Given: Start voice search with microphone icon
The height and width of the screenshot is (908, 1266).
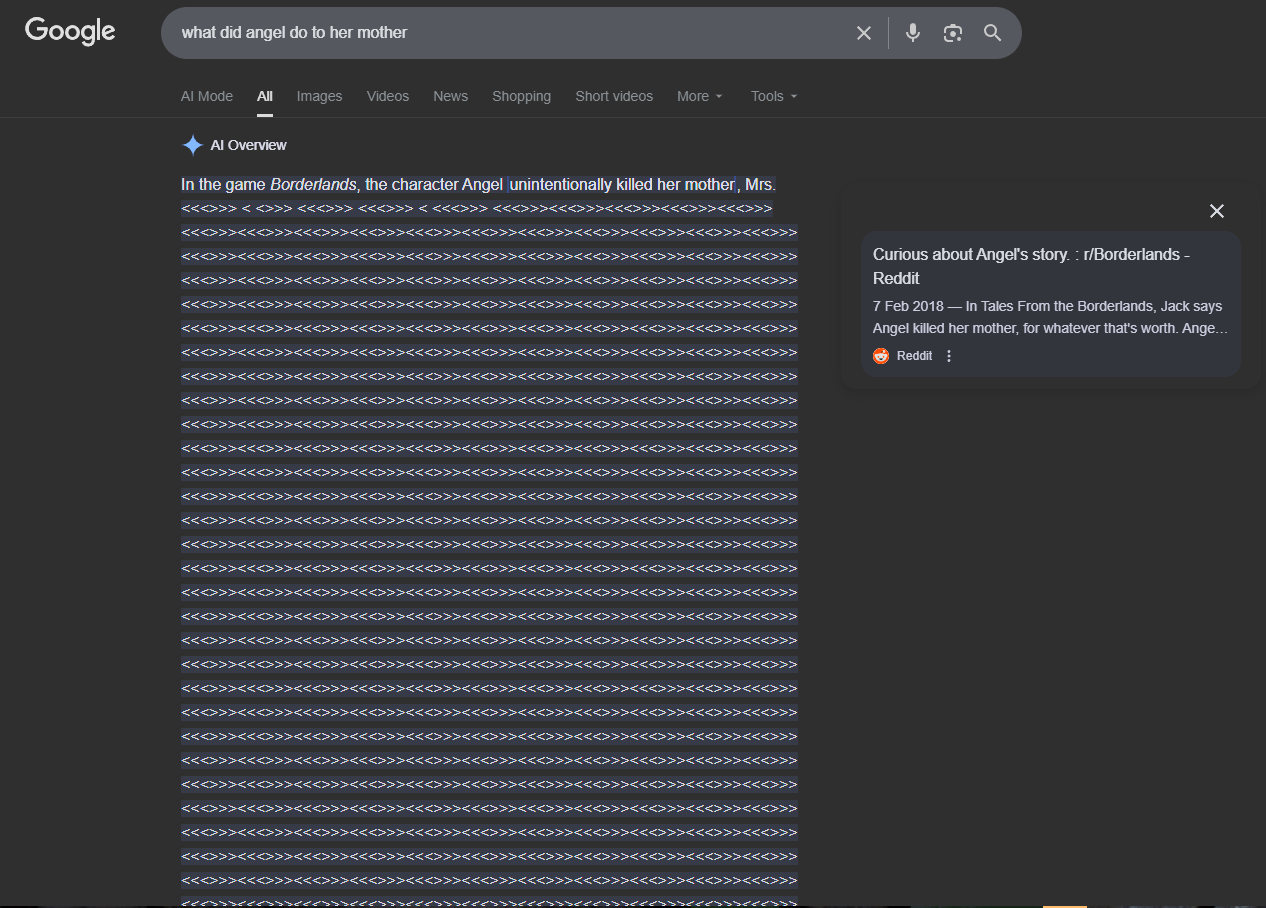Looking at the screenshot, I should 913,33.
